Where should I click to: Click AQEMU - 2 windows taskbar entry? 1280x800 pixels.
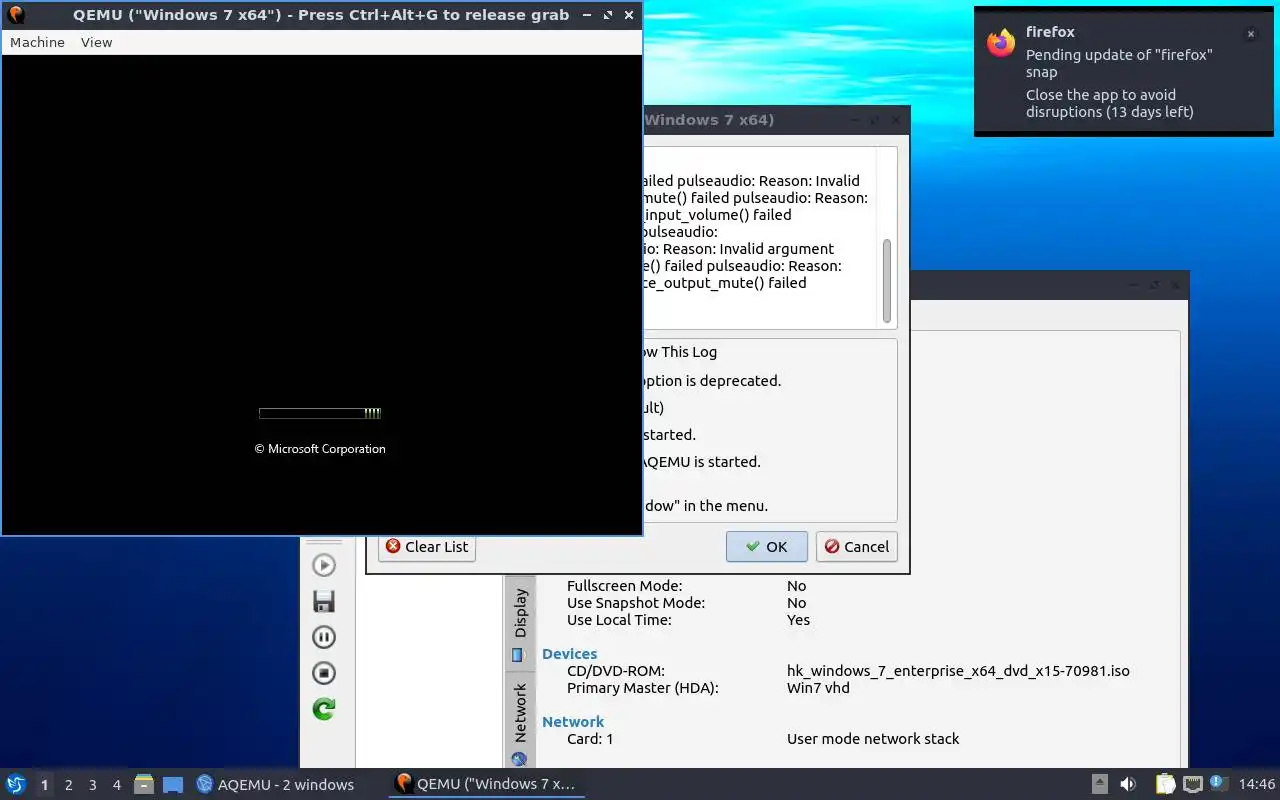[x=276, y=784]
